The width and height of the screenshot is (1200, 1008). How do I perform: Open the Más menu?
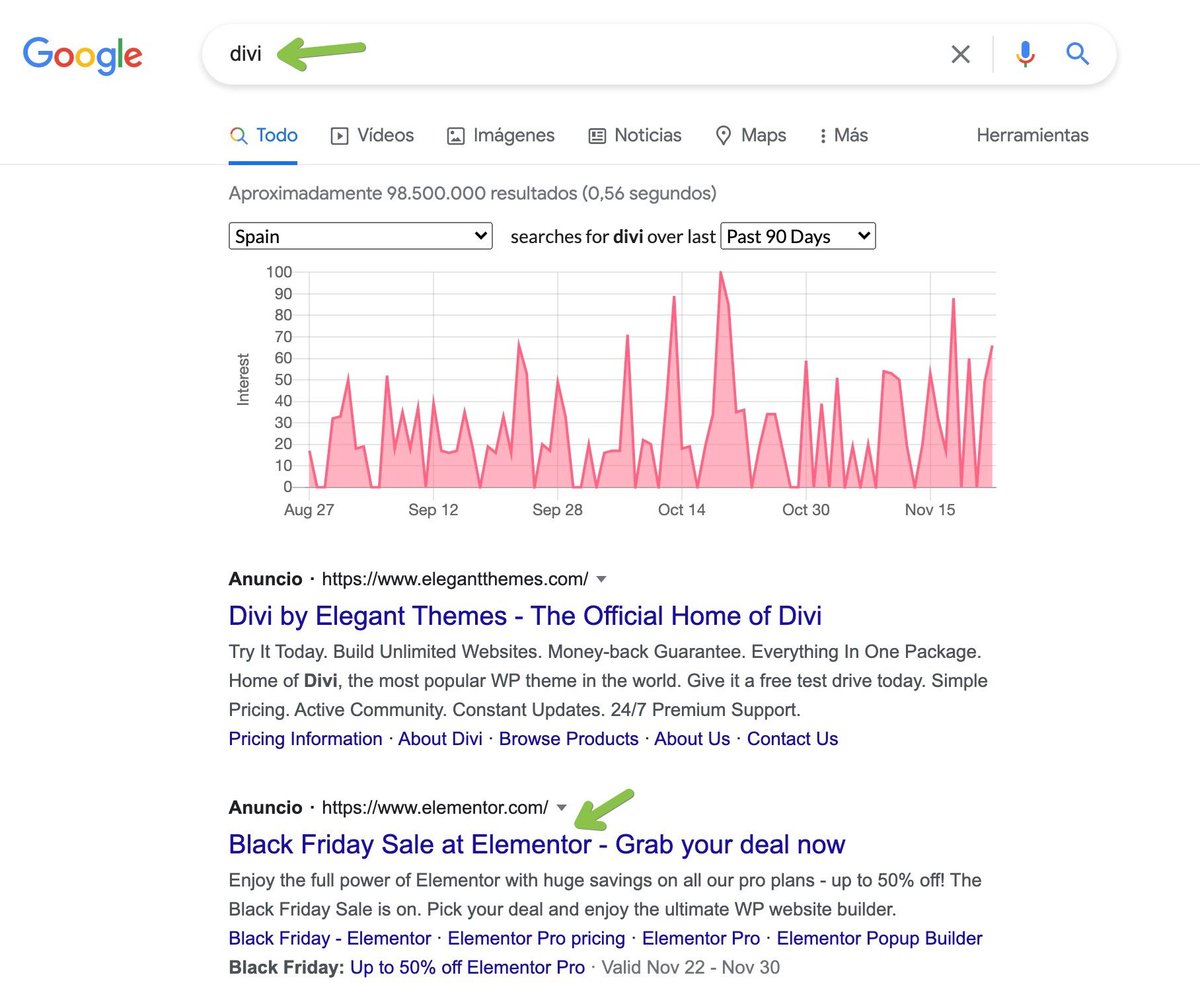pos(843,135)
